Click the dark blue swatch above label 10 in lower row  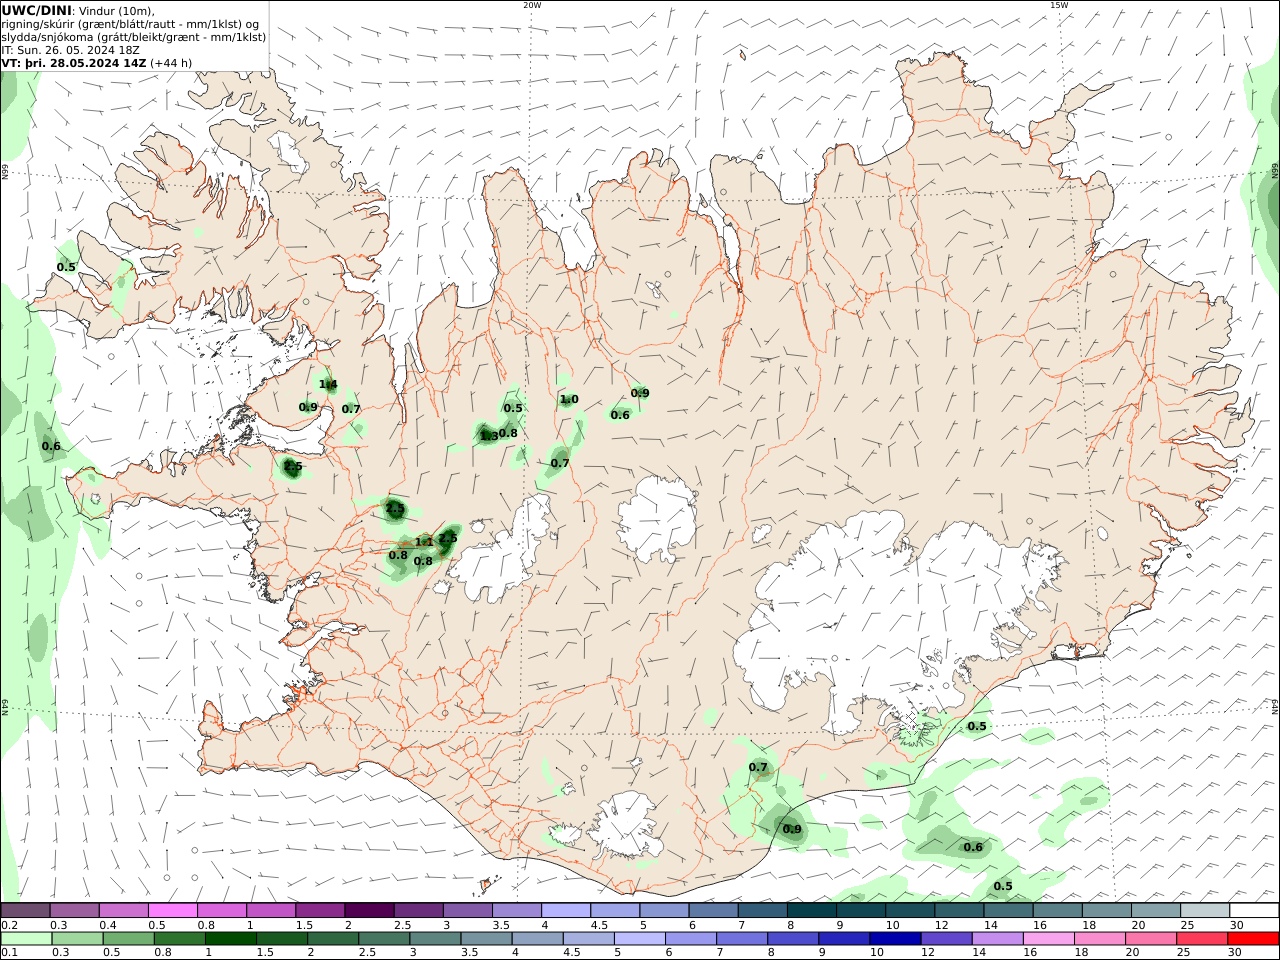coord(894,939)
